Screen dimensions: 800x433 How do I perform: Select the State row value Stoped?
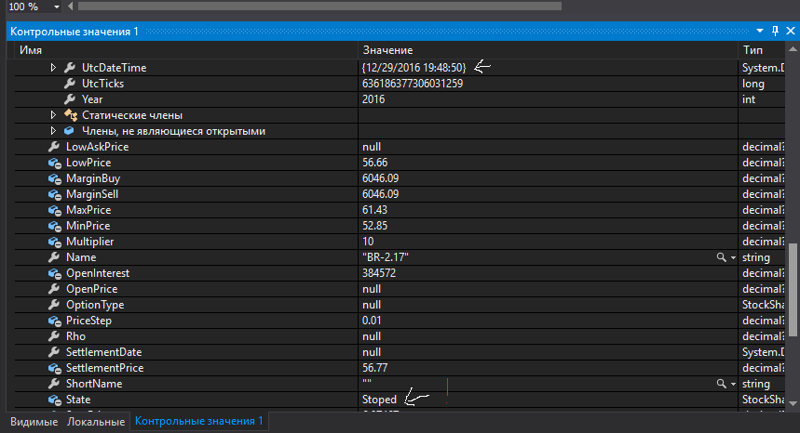379,399
